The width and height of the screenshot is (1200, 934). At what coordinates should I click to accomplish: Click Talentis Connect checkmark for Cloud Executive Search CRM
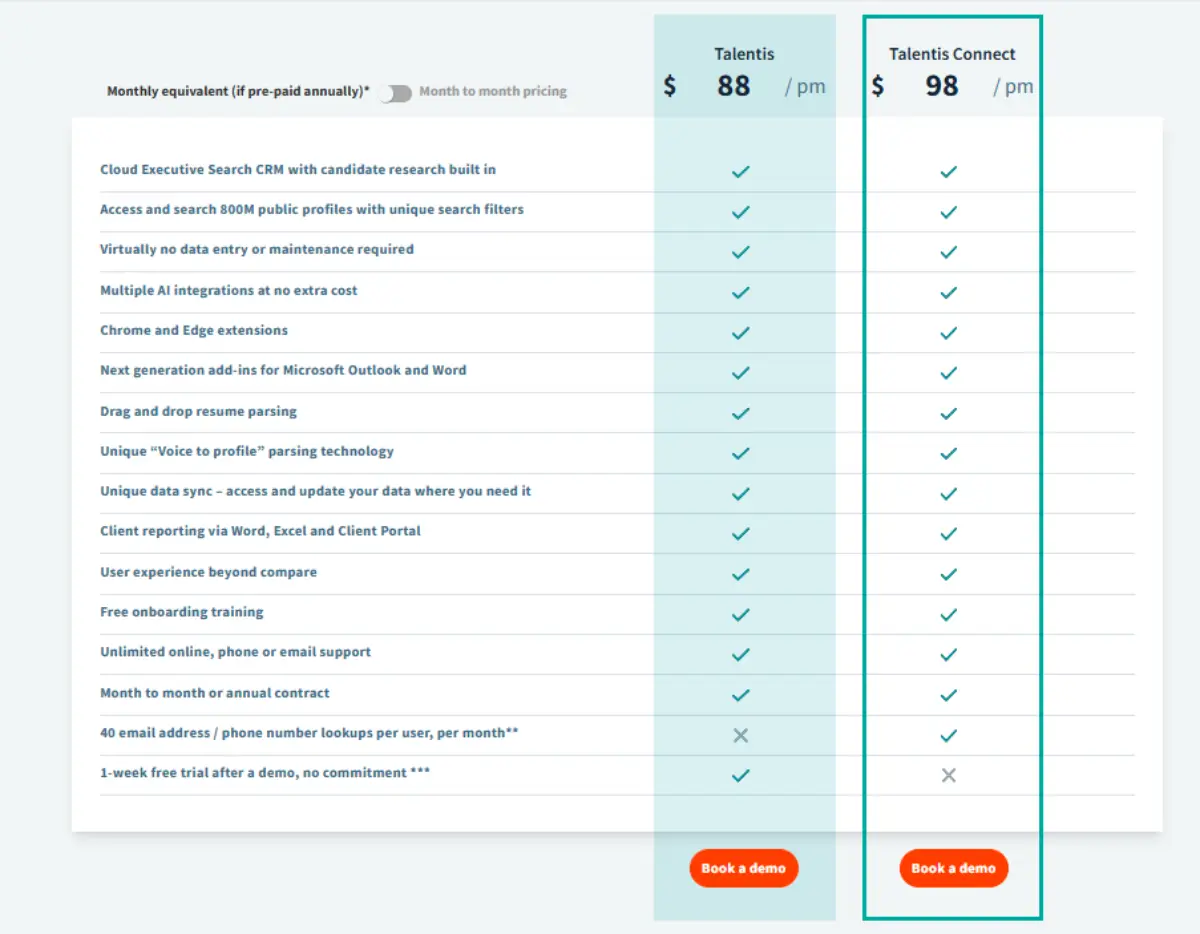(x=948, y=172)
